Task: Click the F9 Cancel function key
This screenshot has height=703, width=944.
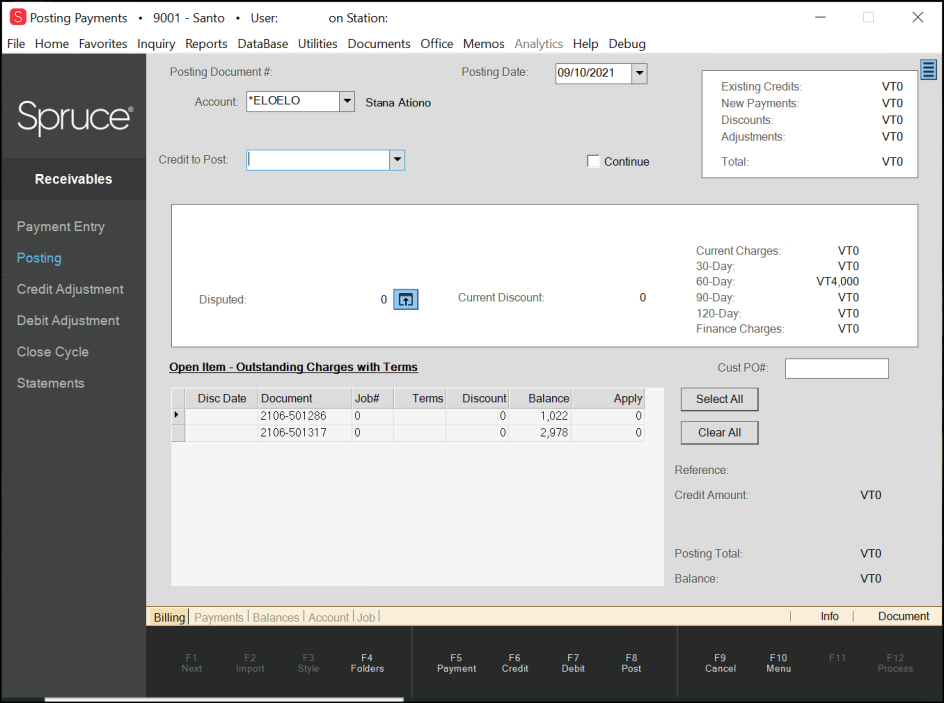Action: (x=720, y=663)
